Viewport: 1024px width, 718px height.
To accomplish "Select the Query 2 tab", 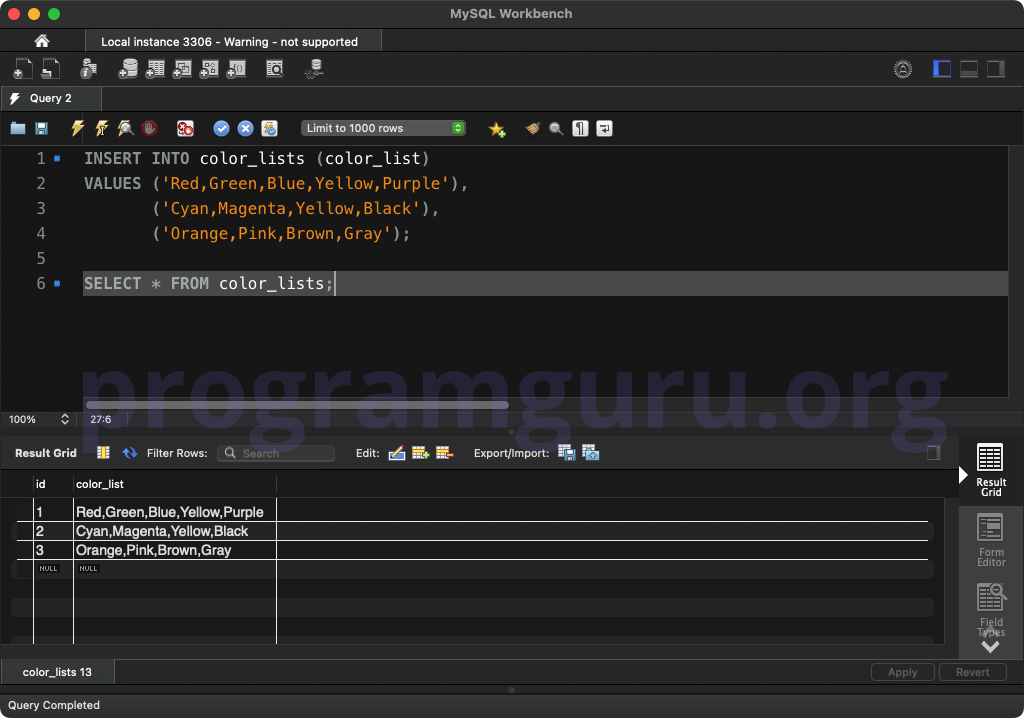I will [x=51, y=98].
